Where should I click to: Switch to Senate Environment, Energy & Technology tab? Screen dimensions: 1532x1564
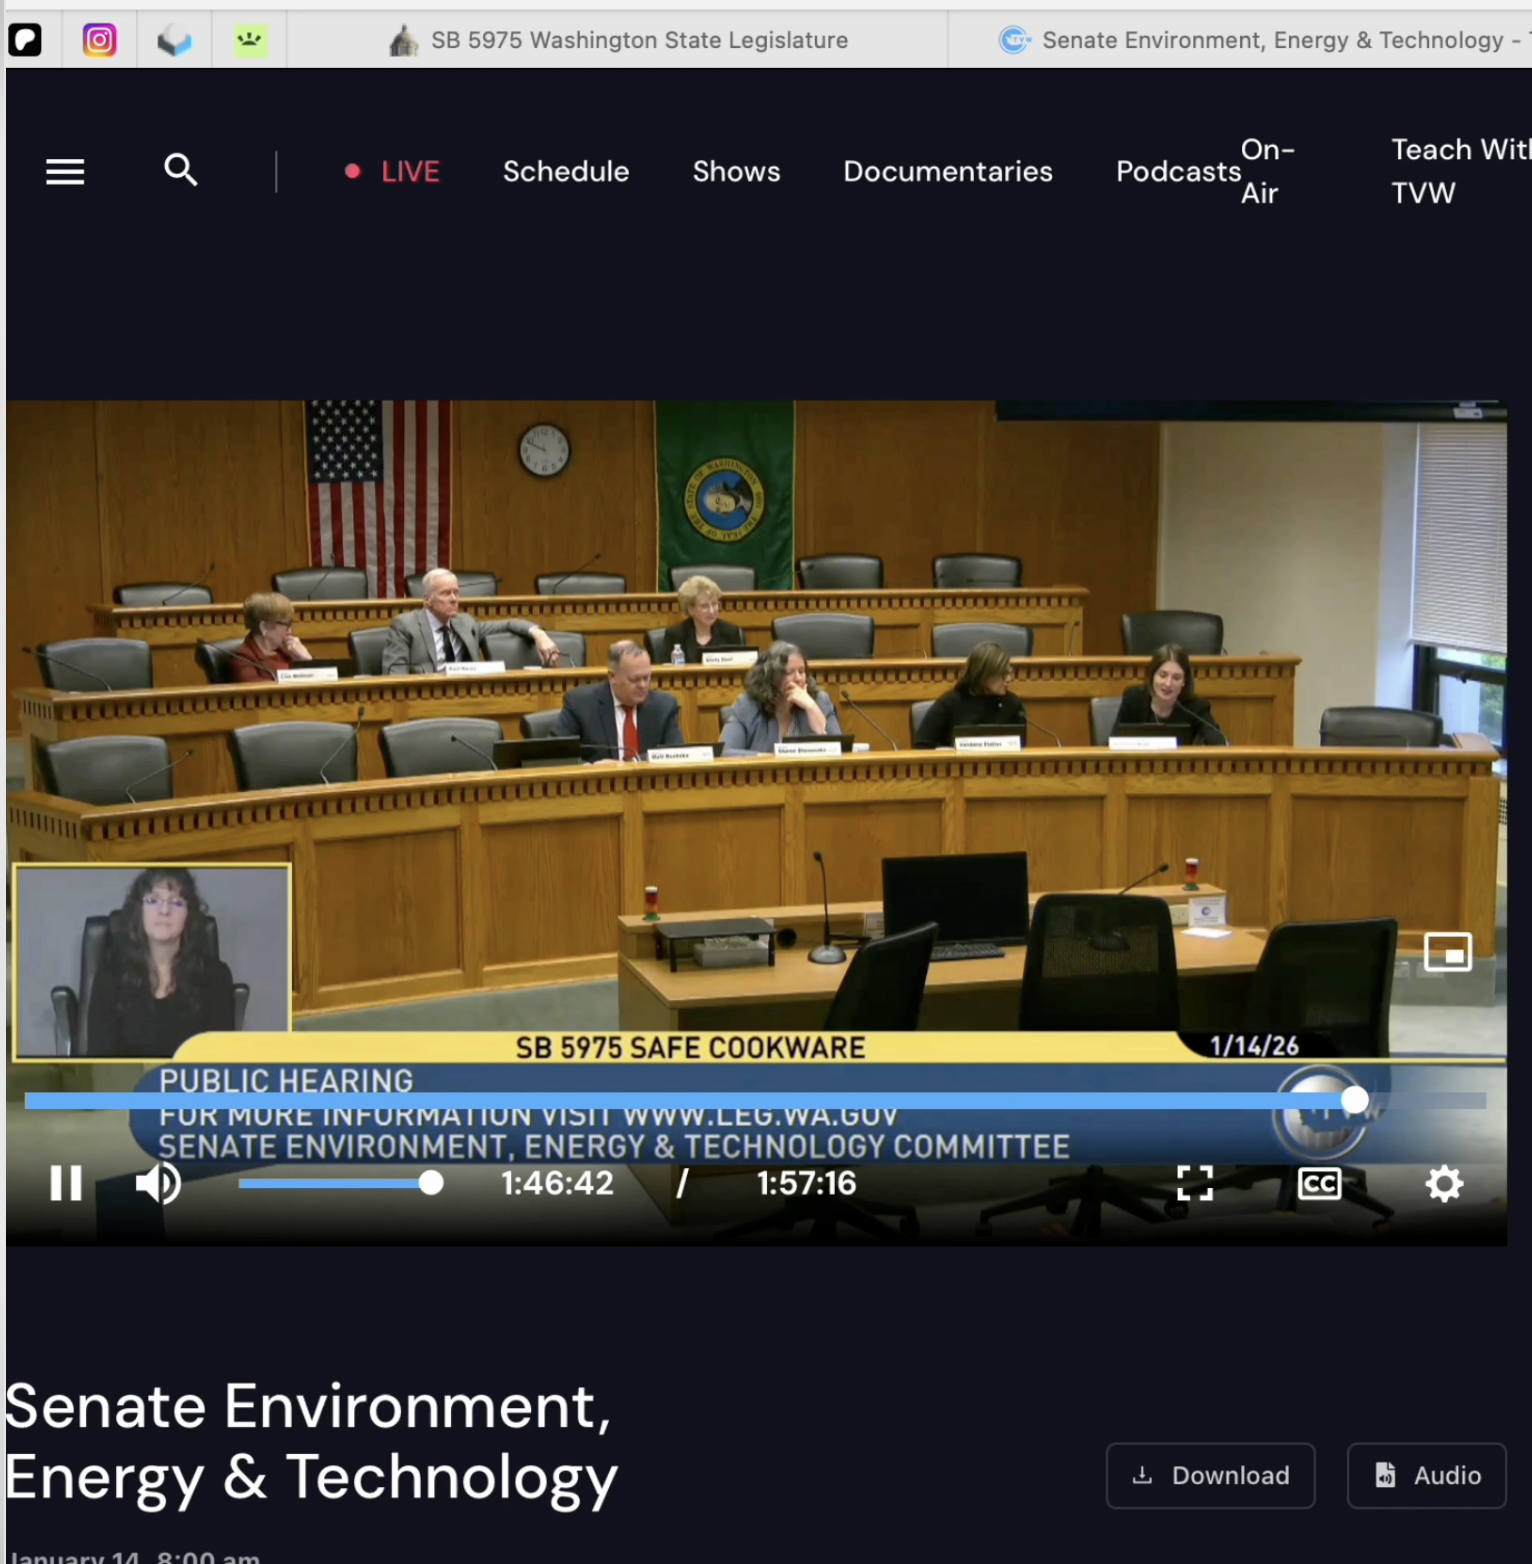pyautogui.click(x=1260, y=40)
